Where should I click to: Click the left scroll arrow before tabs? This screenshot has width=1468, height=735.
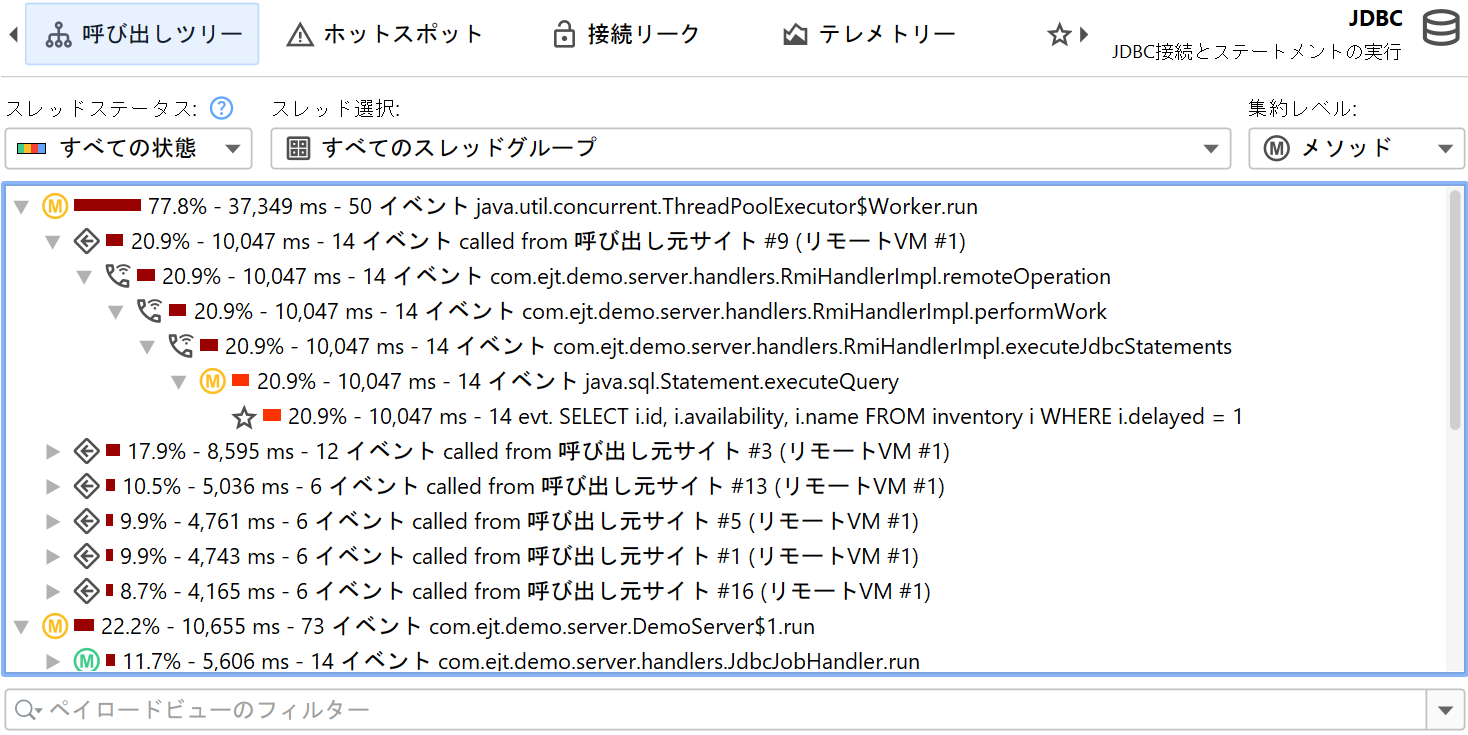click(x=13, y=35)
